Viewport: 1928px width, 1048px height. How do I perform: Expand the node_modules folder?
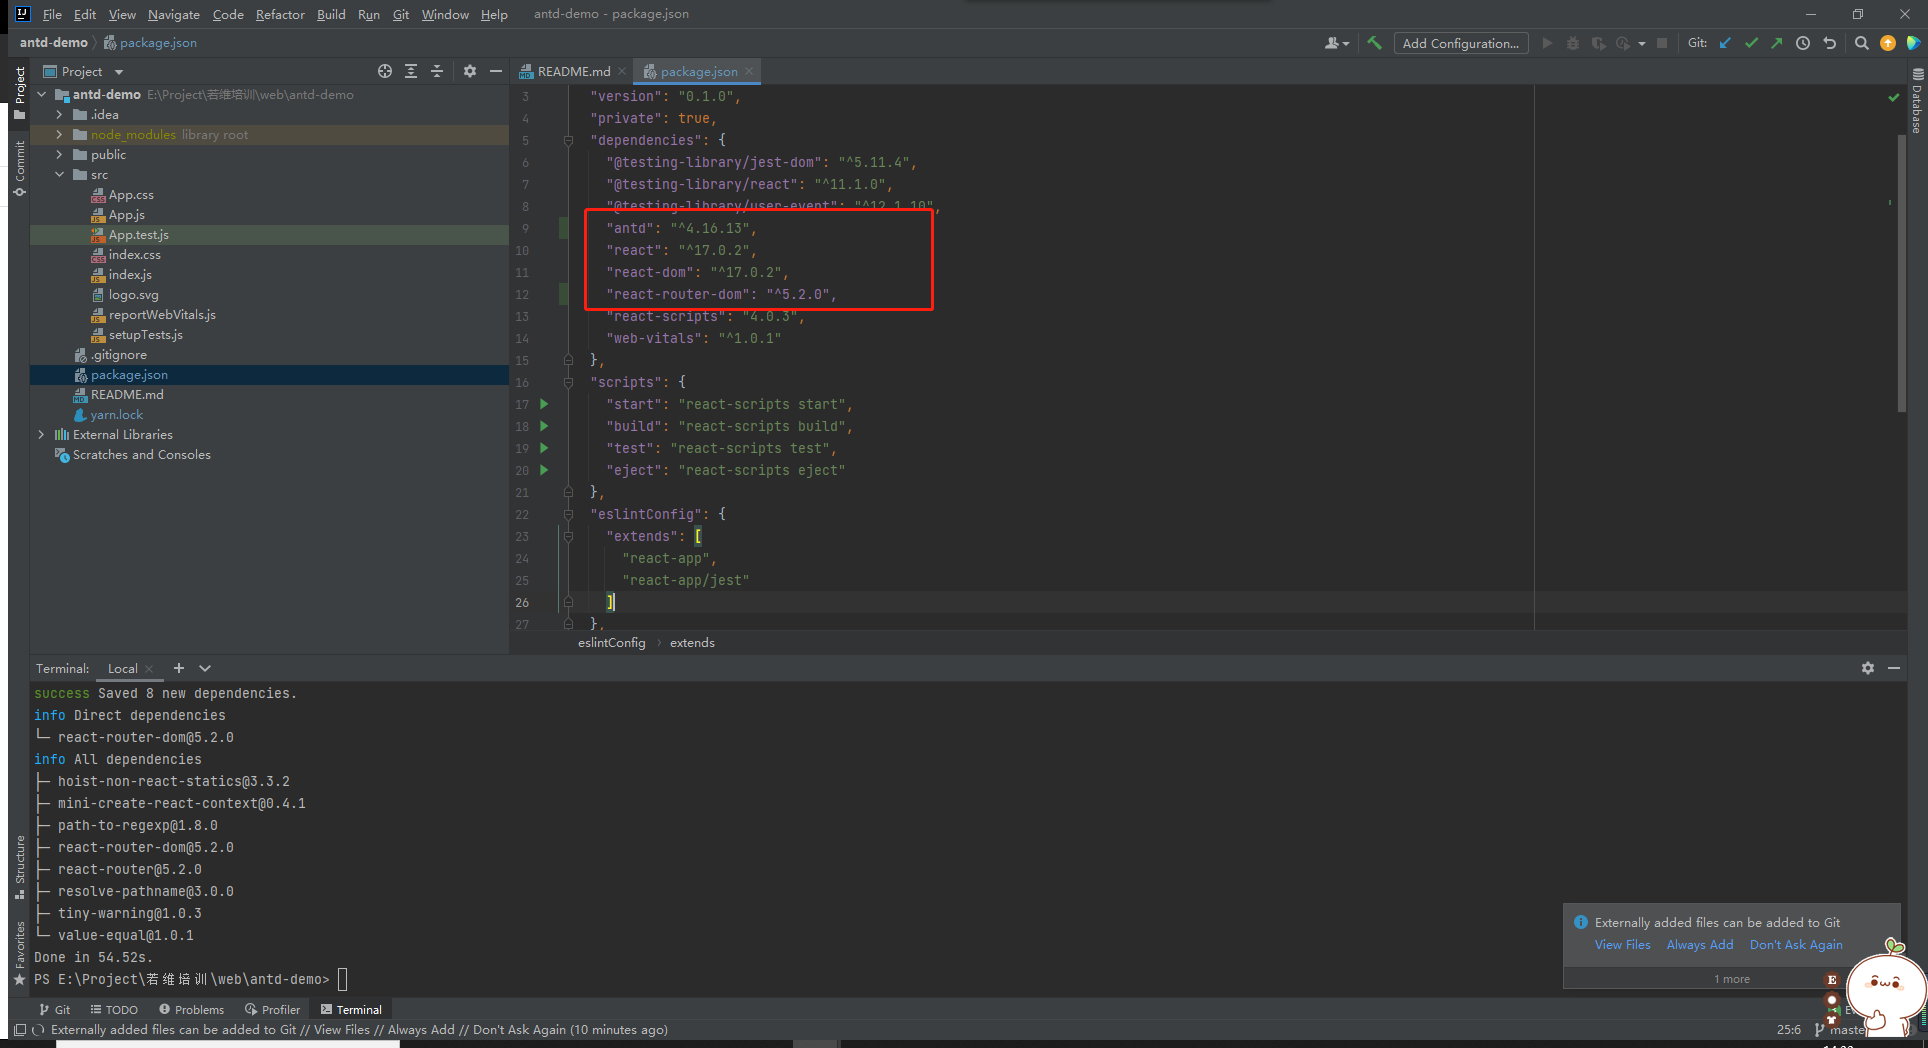(x=59, y=134)
